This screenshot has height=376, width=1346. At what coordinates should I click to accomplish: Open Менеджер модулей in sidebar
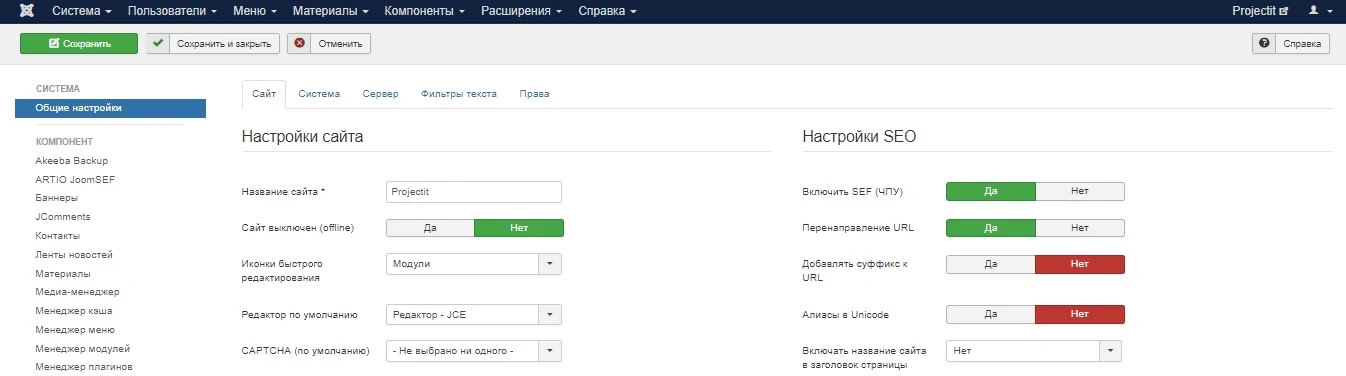pos(83,348)
